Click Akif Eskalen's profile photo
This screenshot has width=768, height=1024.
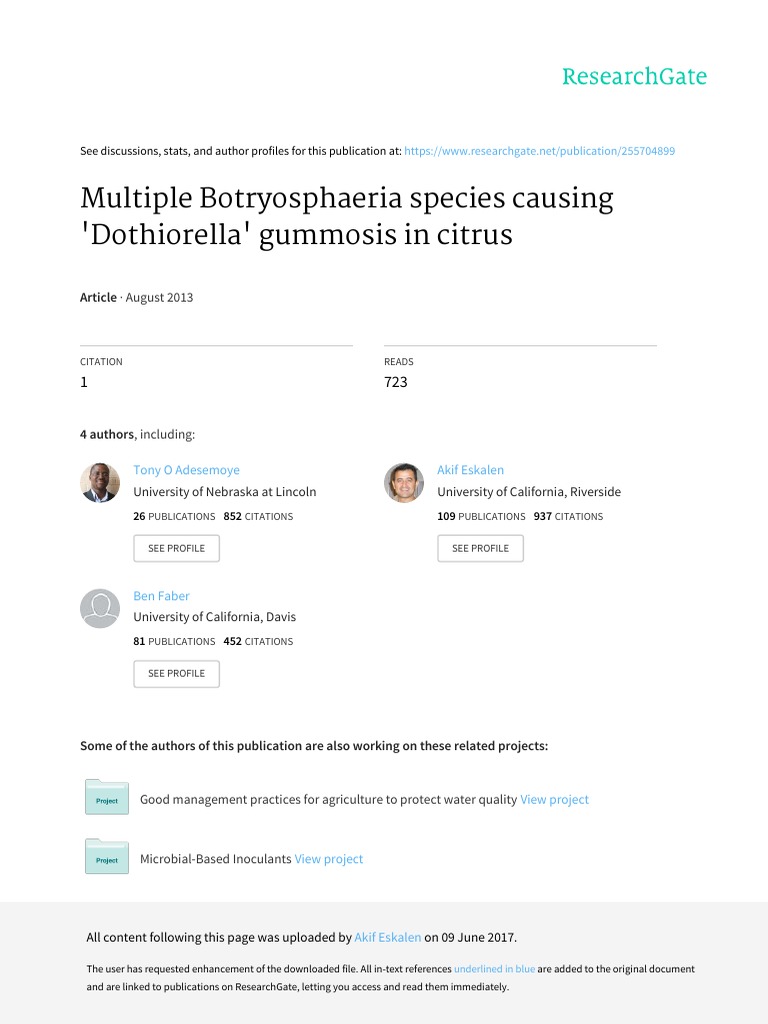404,483
